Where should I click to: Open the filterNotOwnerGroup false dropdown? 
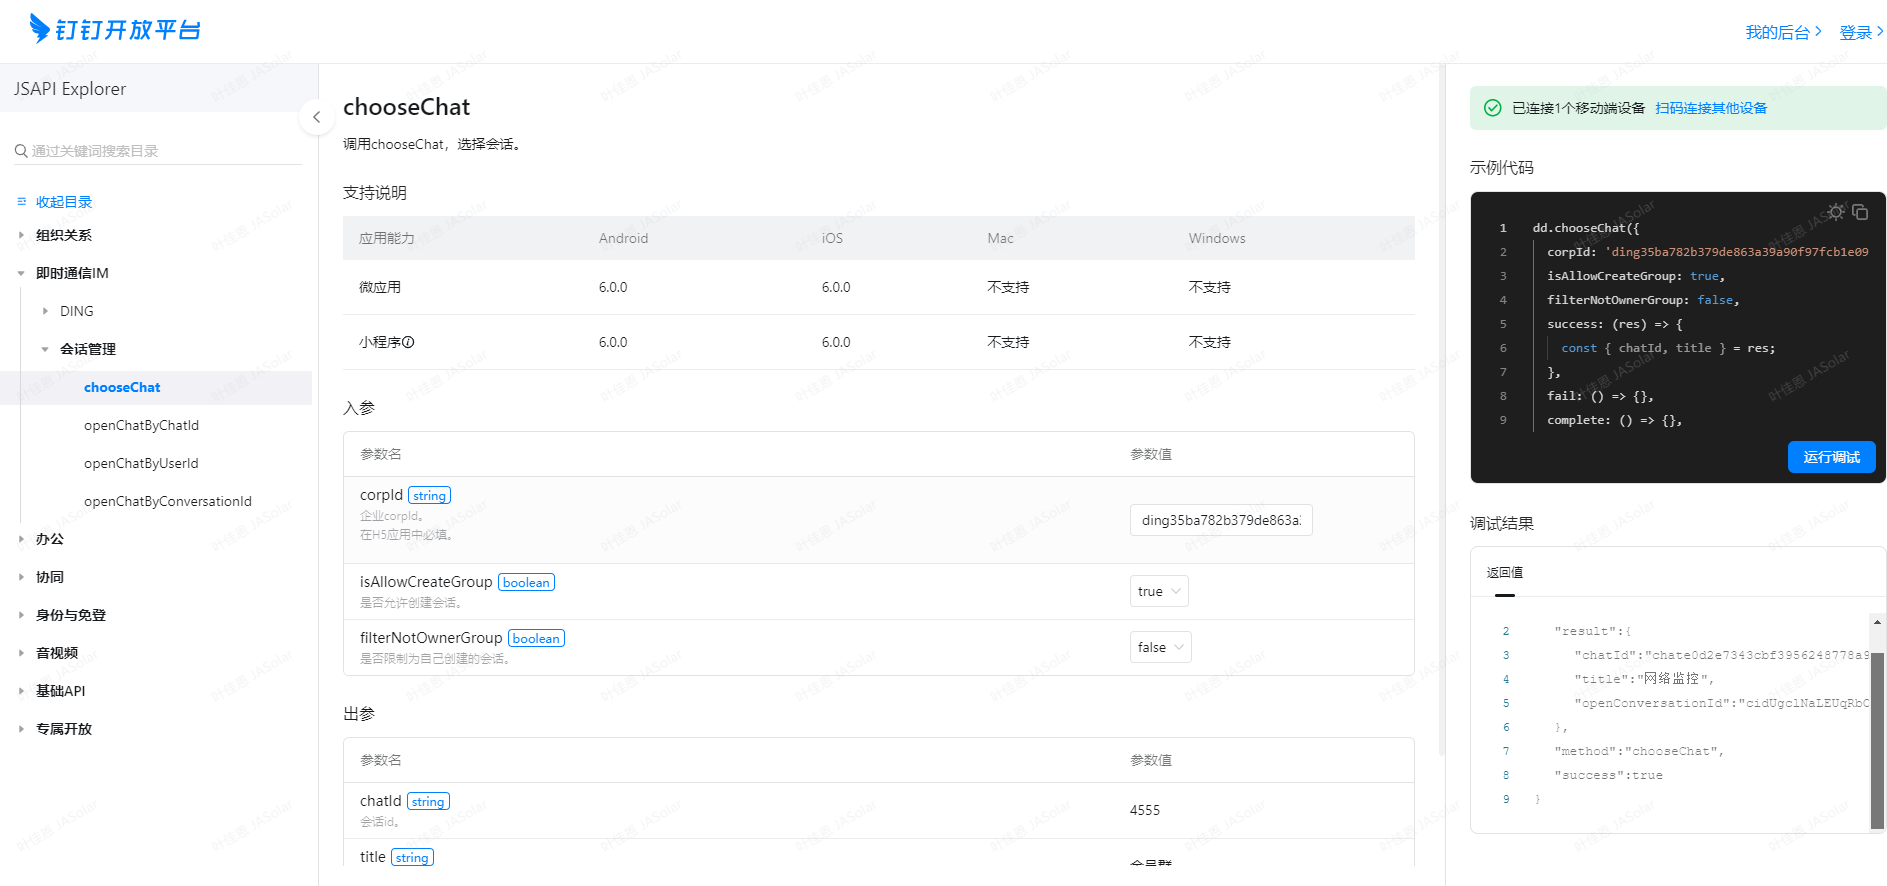[x=1160, y=647]
